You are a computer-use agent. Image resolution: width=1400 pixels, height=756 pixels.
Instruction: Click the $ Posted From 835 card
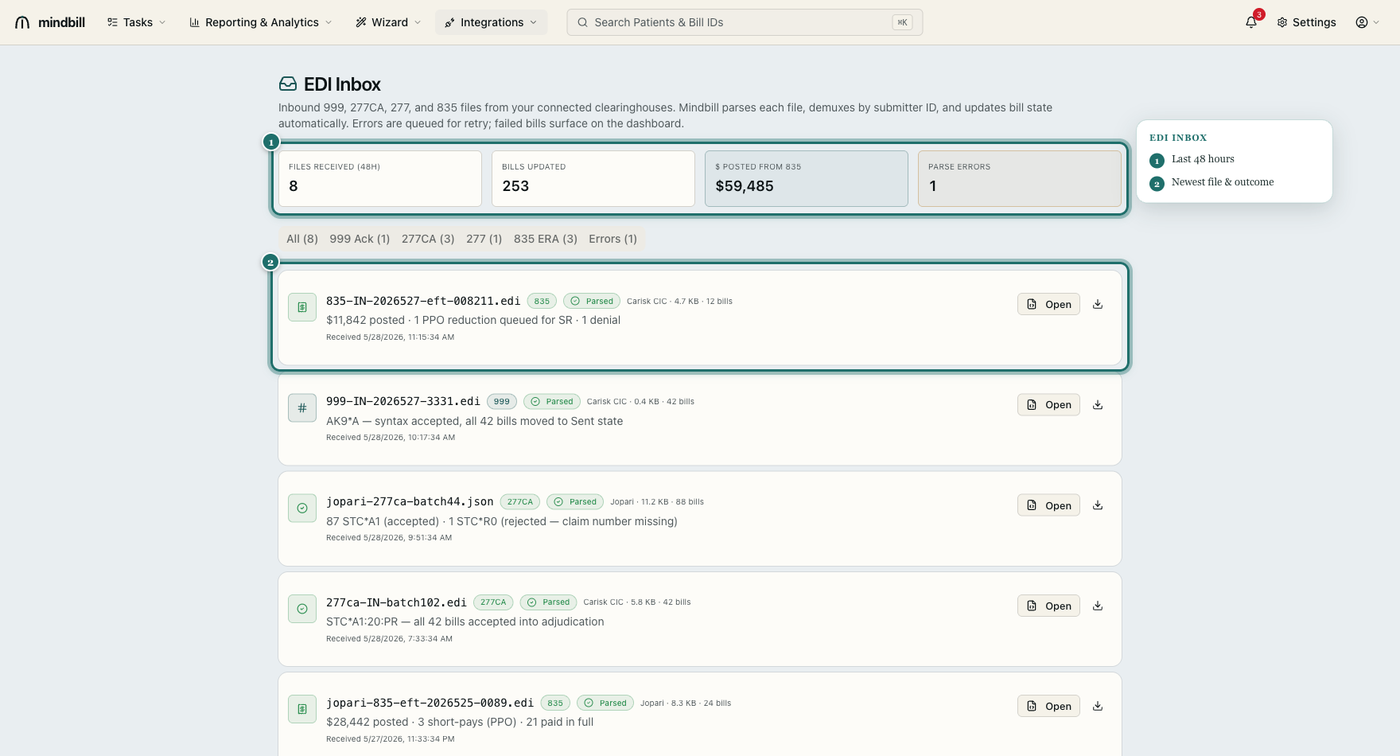[806, 179]
